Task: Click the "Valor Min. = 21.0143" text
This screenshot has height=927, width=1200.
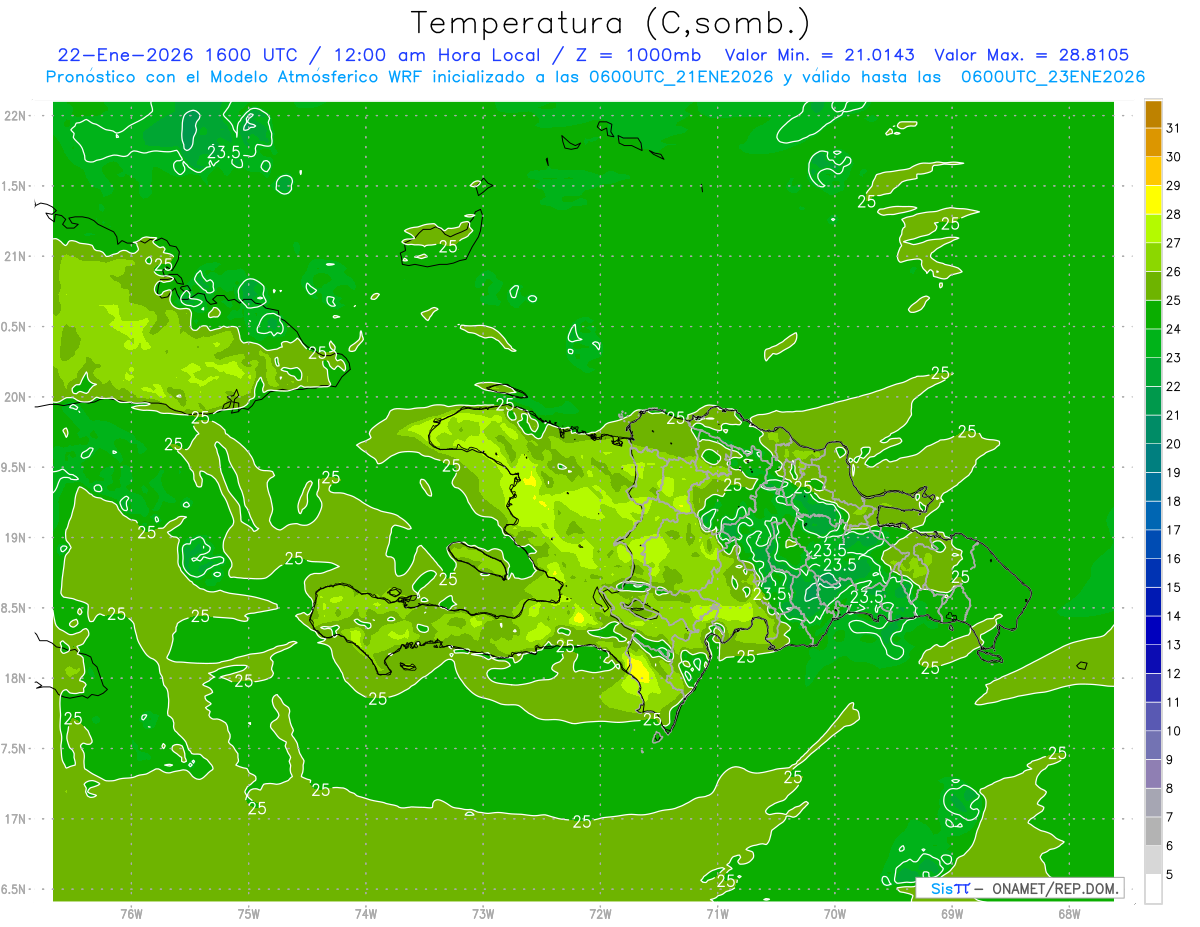Action: click(x=820, y=55)
